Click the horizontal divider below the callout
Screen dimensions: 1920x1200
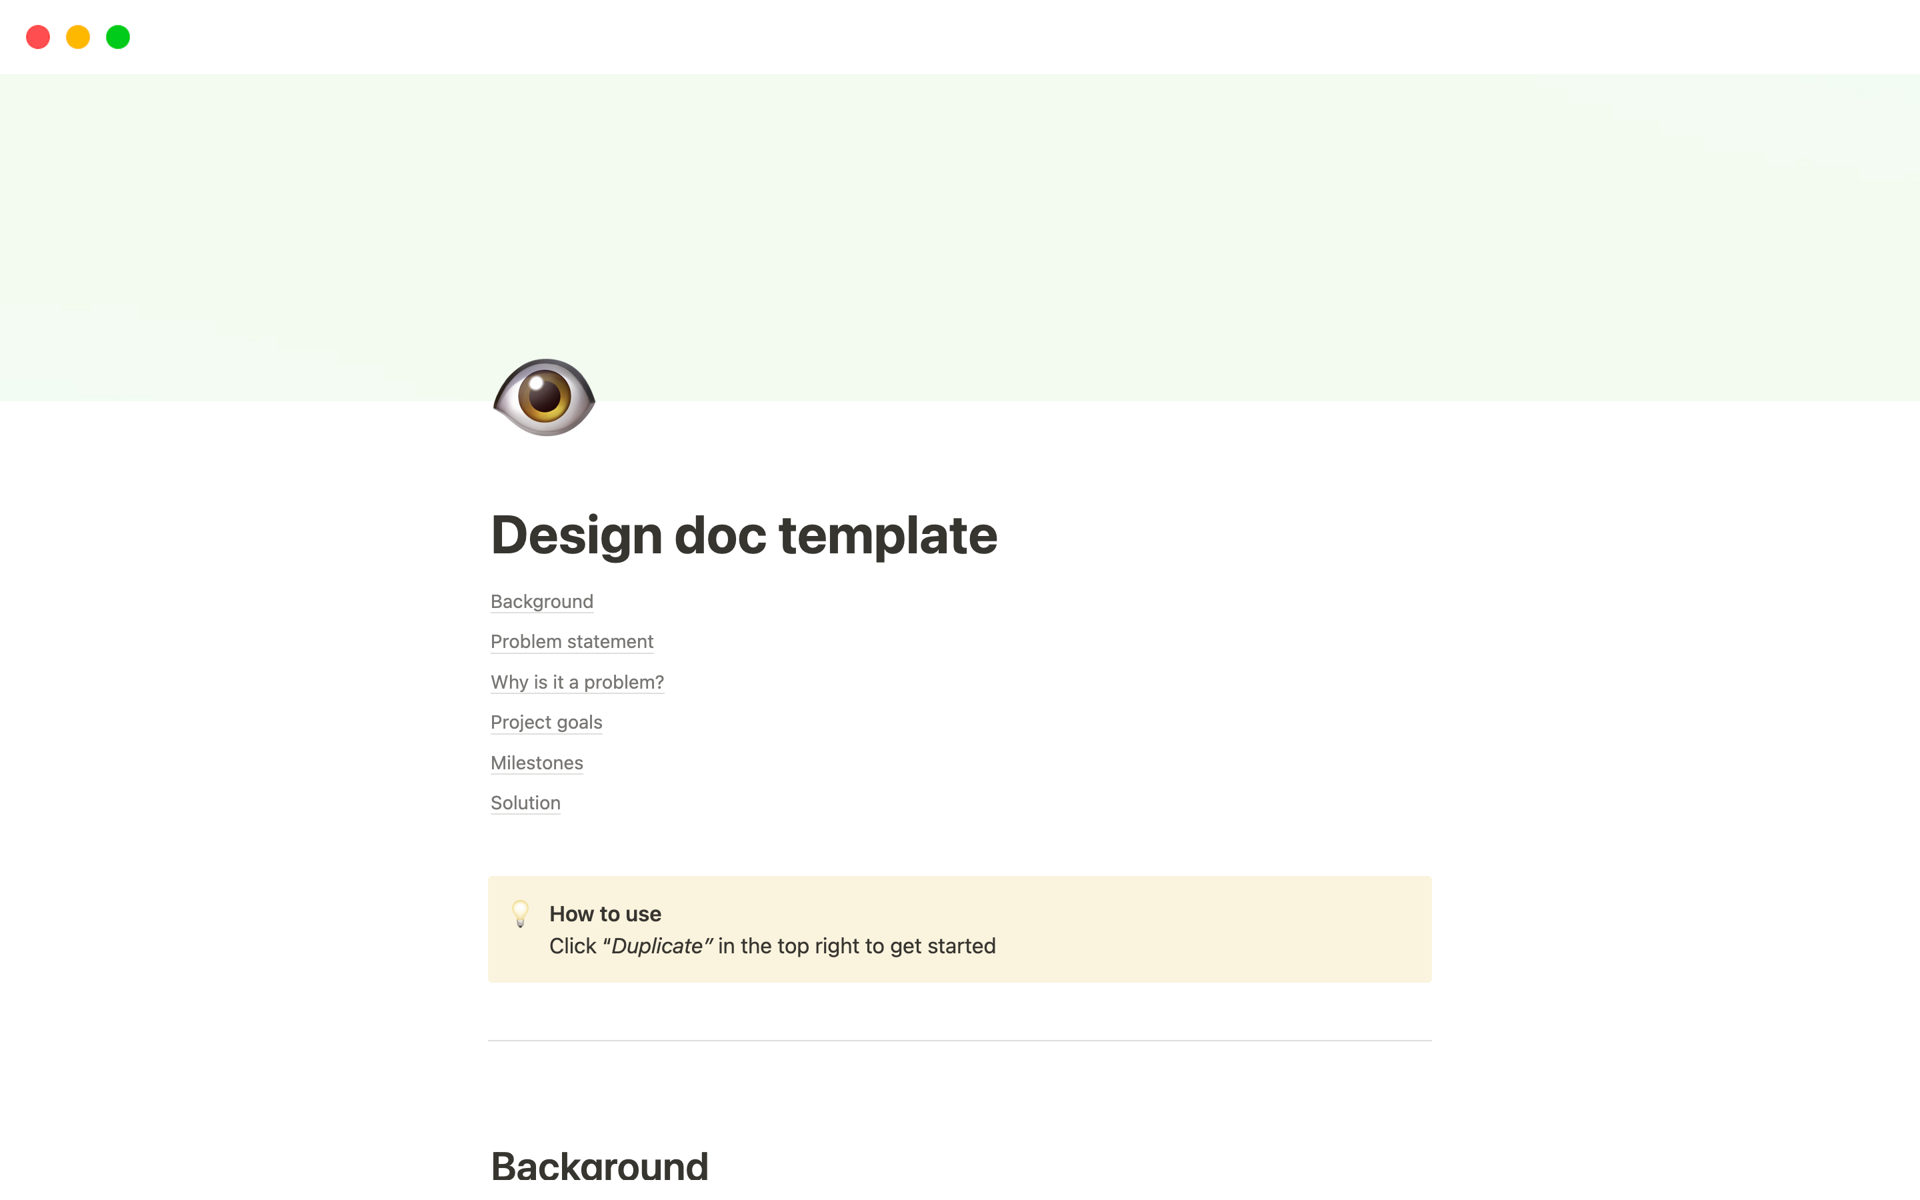(959, 1041)
